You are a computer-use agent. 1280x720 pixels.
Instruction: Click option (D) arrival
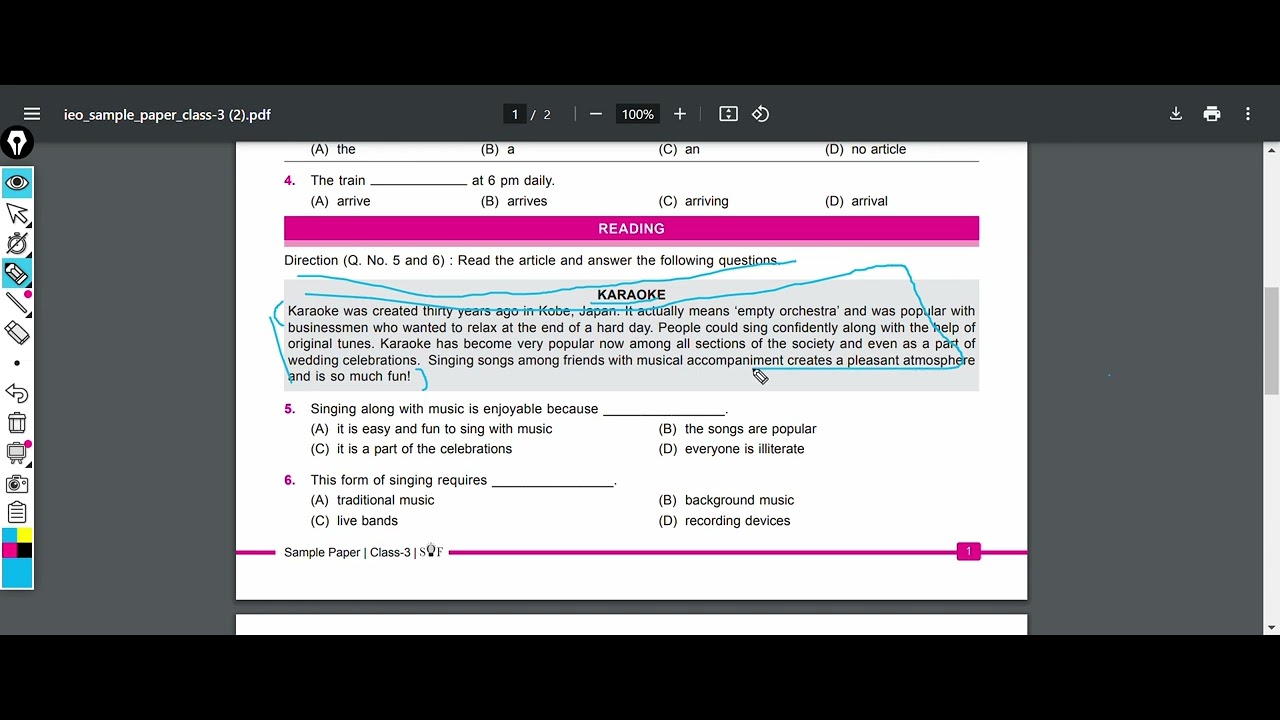point(856,201)
